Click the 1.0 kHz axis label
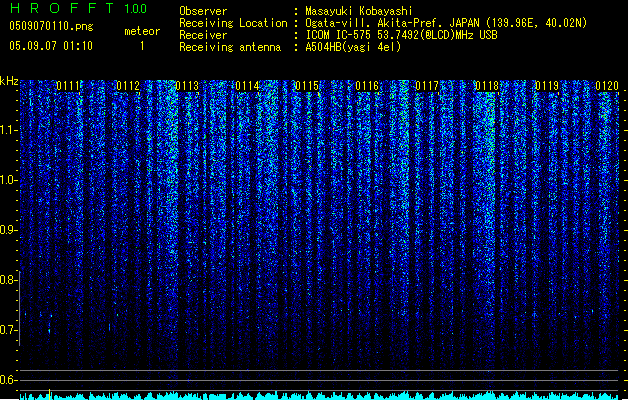Screen dimensions: 629x400 coord(9,180)
